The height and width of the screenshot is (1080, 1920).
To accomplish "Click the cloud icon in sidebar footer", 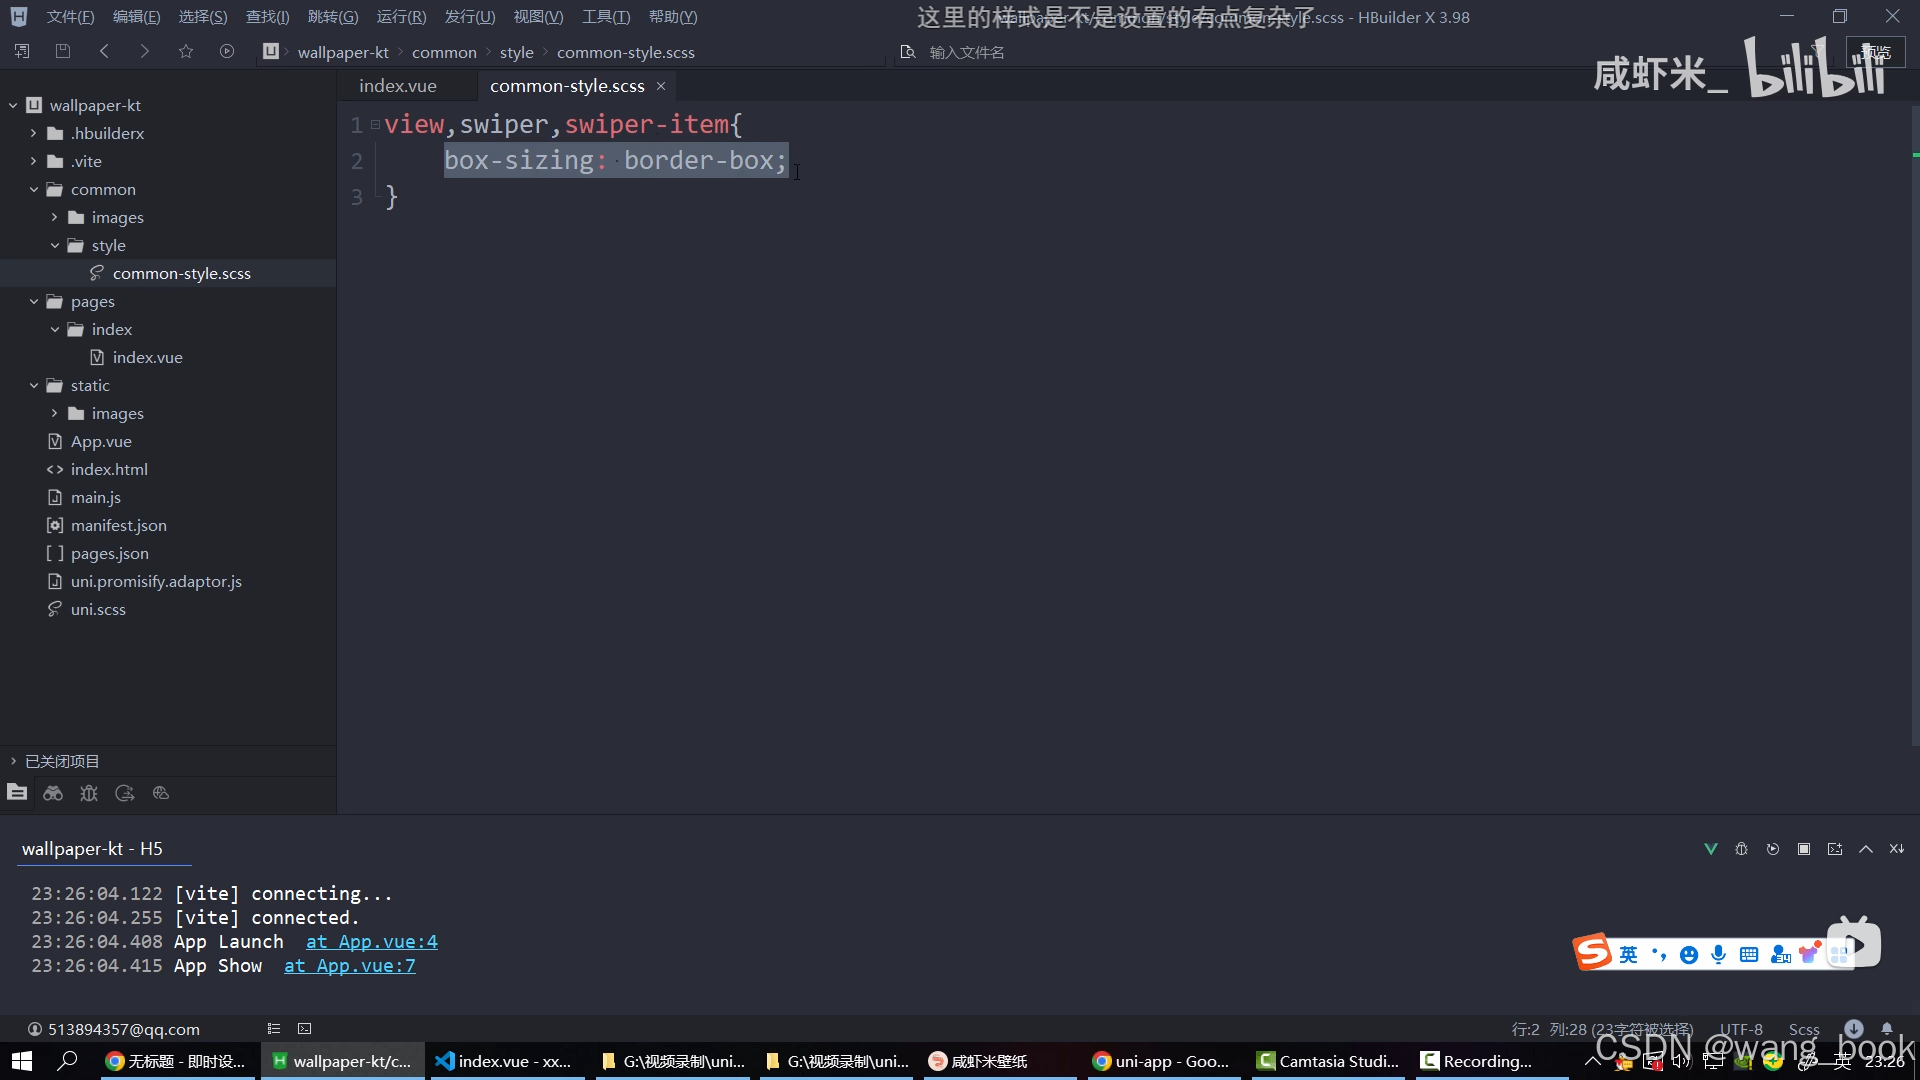I will click(161, 793).
